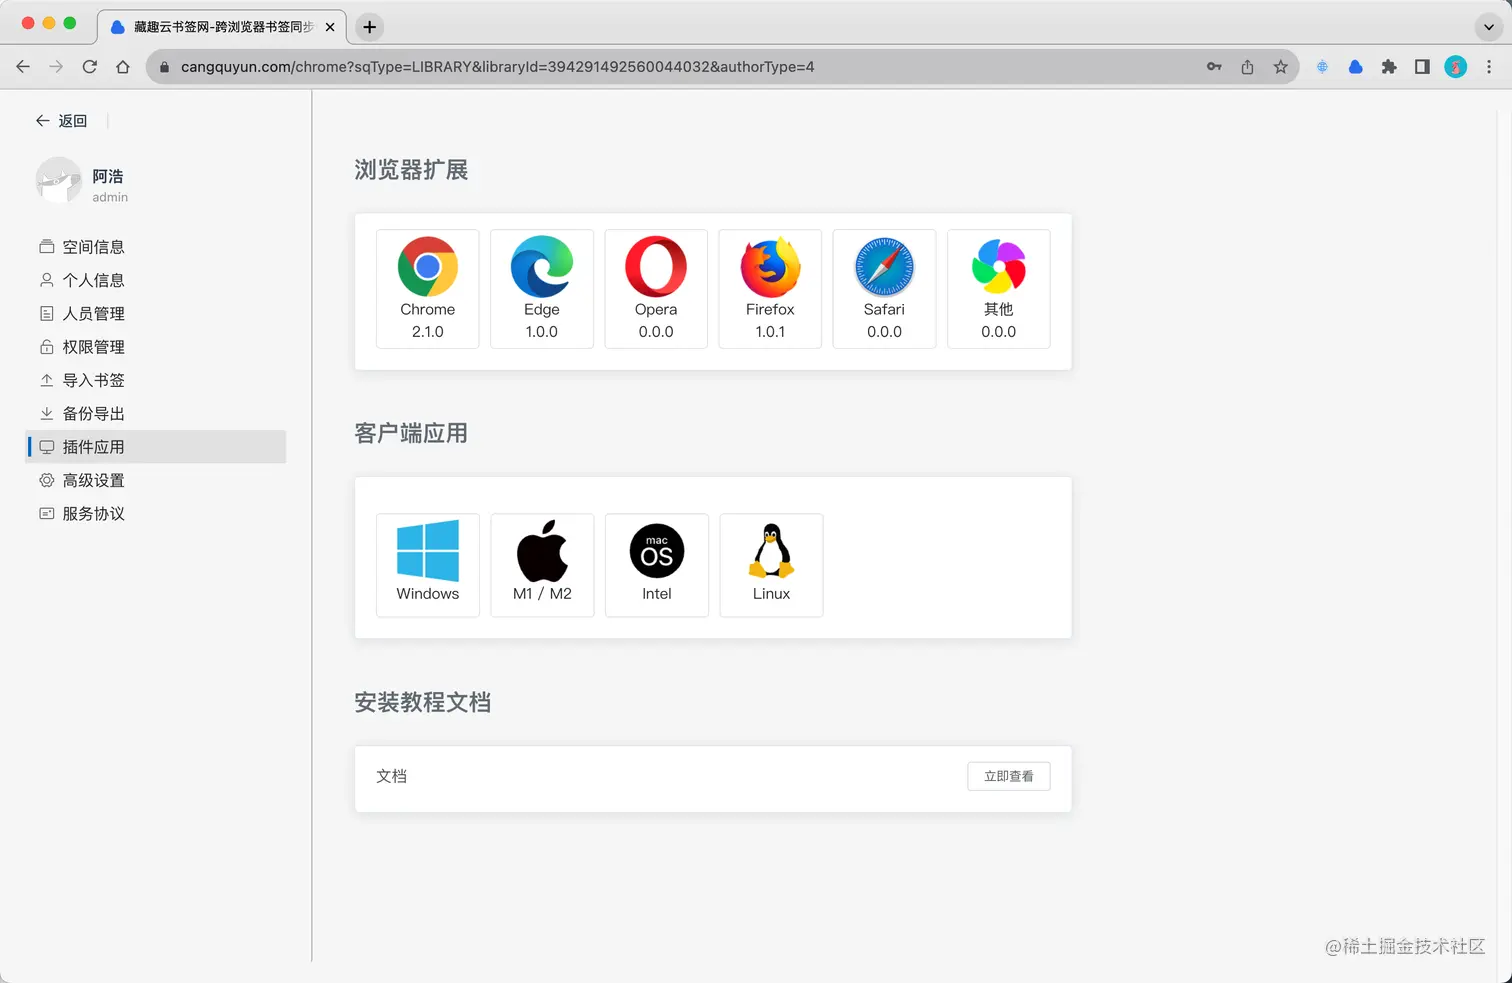Viewport: 1512px width, 983px height.
Task: Click inside the address bar
Action: (600, 67)
